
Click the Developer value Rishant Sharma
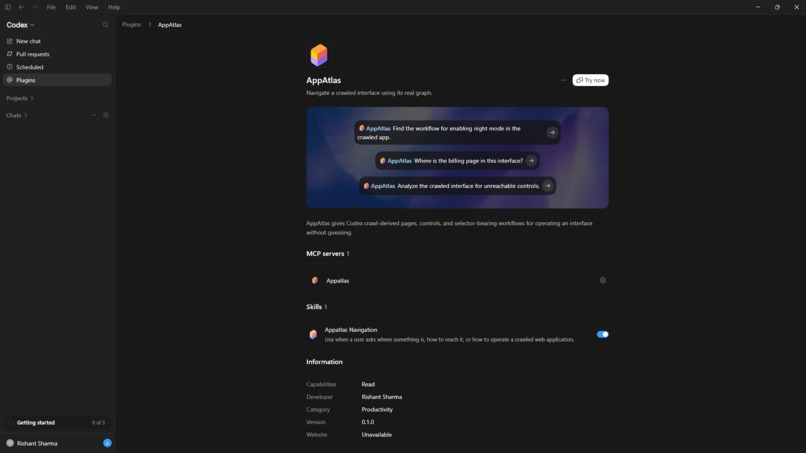tap(381, 397)
